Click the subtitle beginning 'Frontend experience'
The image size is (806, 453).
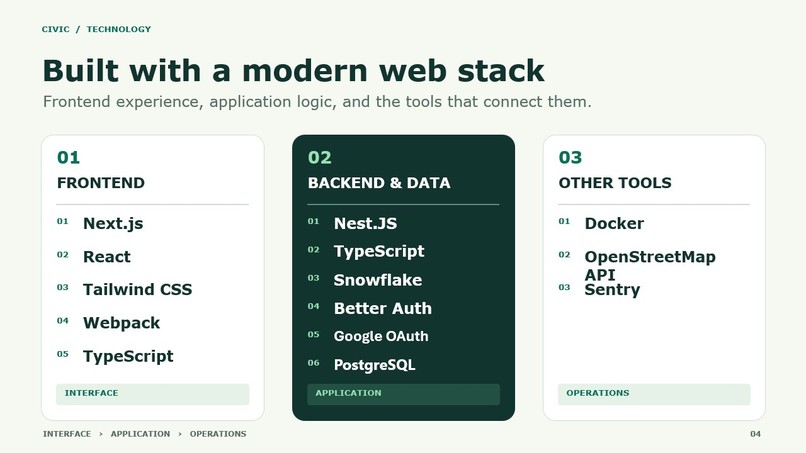coord(317,102)
